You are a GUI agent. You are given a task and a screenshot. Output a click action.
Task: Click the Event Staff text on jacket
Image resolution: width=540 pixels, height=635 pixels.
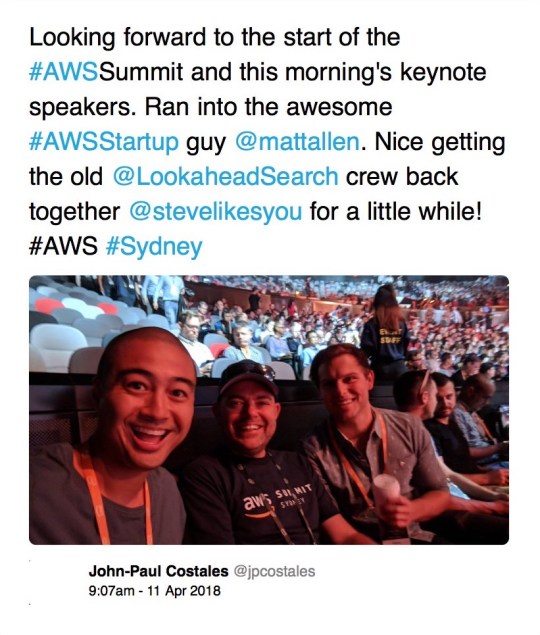click(x=389, y=336)
